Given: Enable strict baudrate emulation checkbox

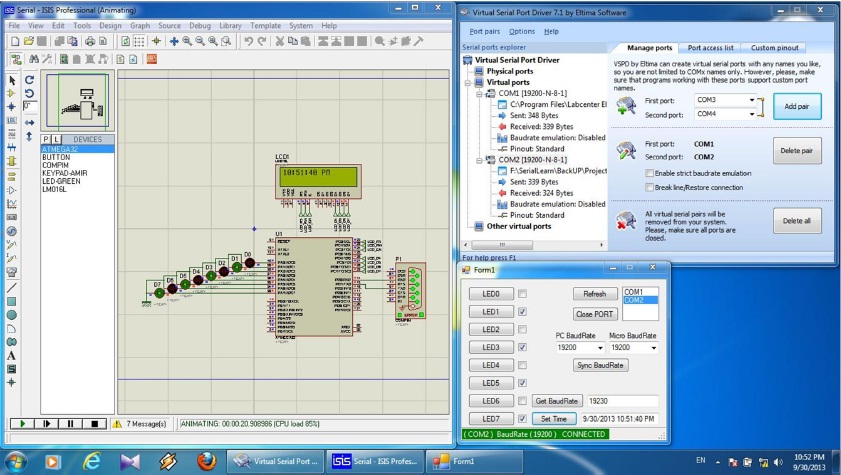Looking at the screenshot, I should (x=649, y=173).
